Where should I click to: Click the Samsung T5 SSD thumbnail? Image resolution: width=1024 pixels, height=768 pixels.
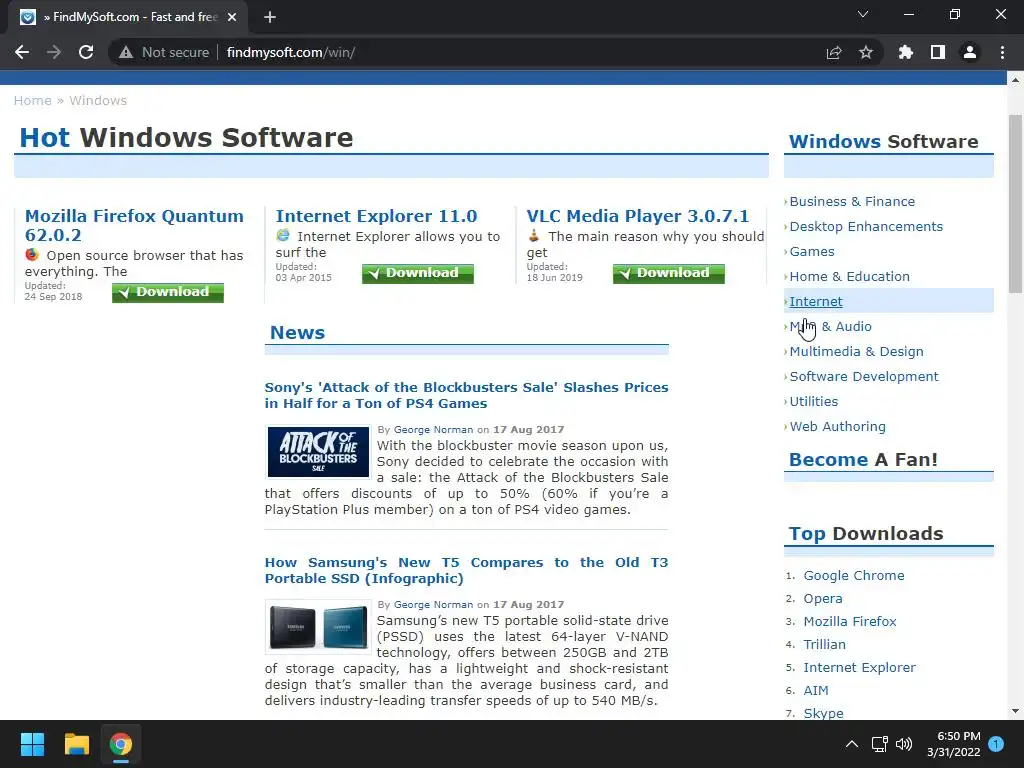[x=318, y=627]
